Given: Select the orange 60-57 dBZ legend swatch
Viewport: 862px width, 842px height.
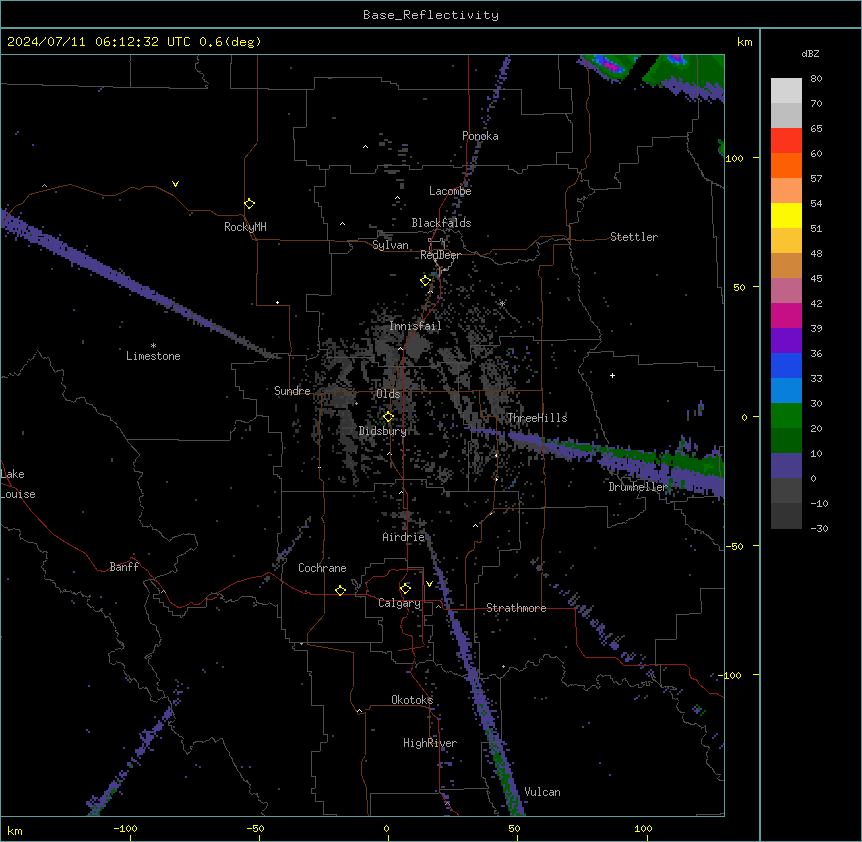Looking at the screenshot, I should [786, 166].
